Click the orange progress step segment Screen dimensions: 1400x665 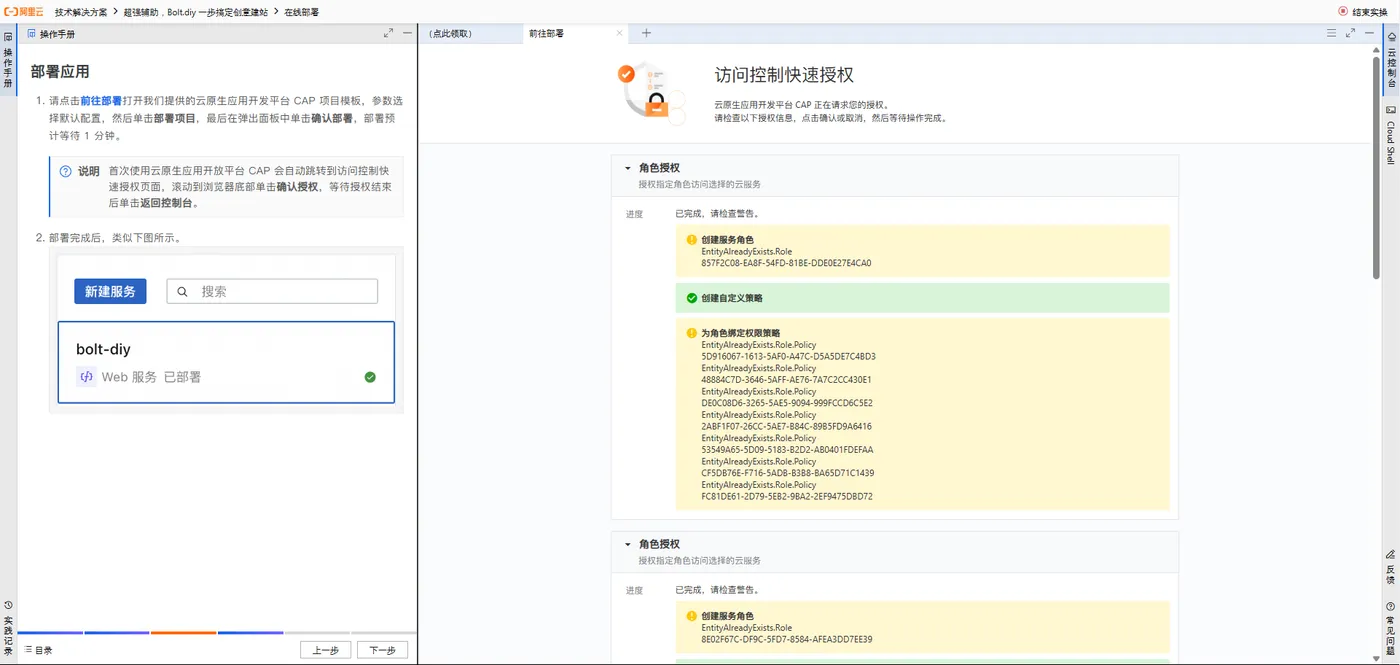coord(183,633)
